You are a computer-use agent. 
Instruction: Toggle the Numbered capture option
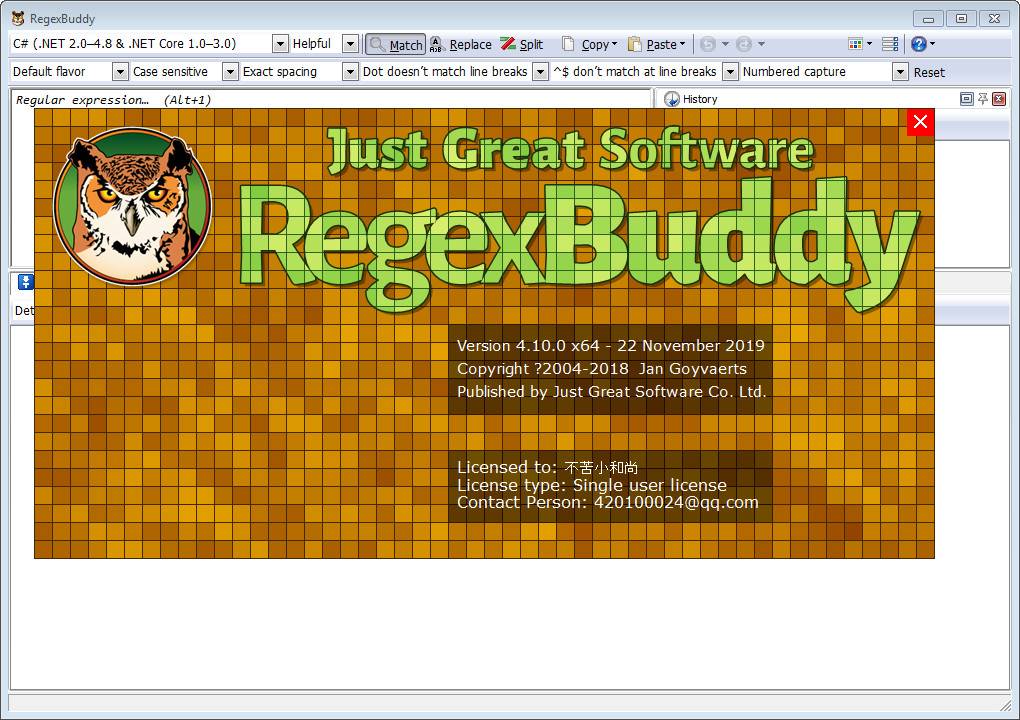coord(824,72)
